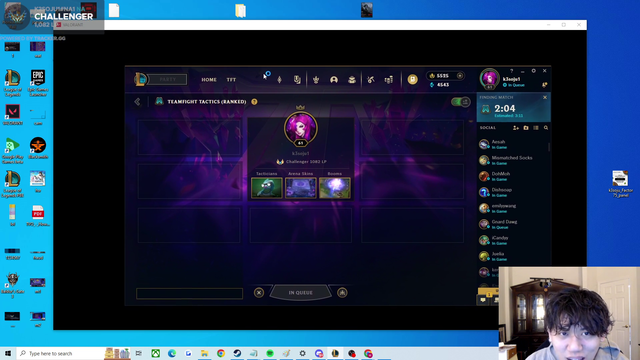The width and height of the screenshot is (640, 360).
Task: Open Spotify from the taskbar
Action: tap(270, 353)
